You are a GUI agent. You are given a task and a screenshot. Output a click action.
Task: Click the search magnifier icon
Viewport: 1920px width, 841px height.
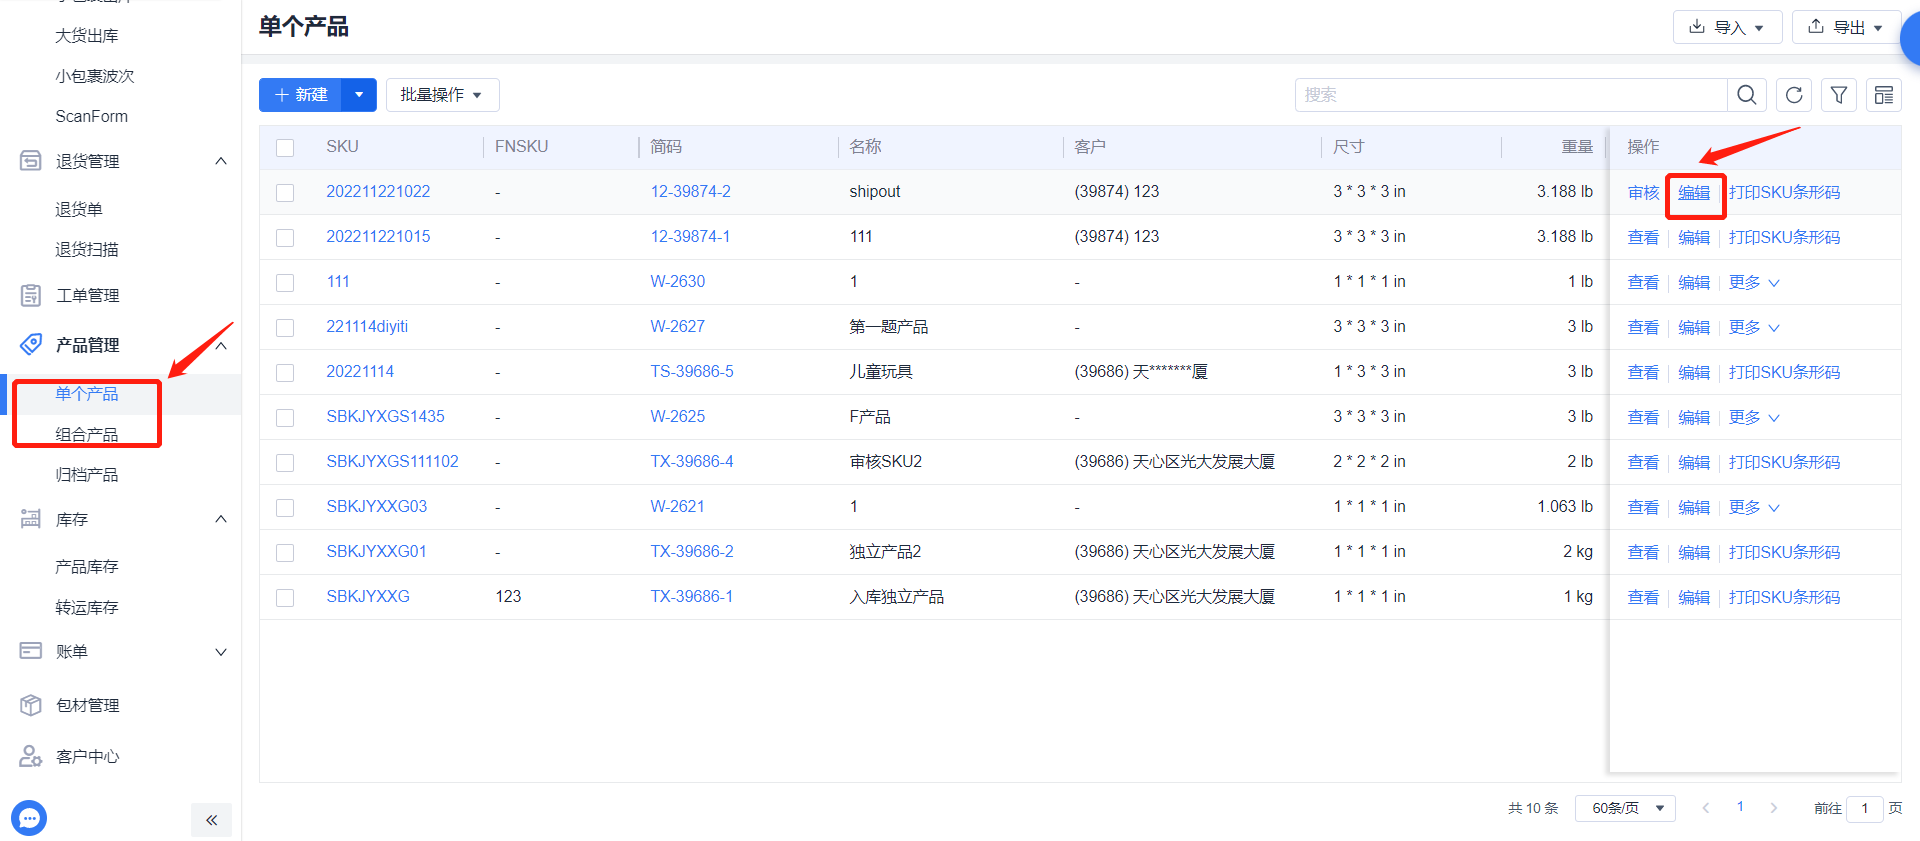[x=1746, y=95]
